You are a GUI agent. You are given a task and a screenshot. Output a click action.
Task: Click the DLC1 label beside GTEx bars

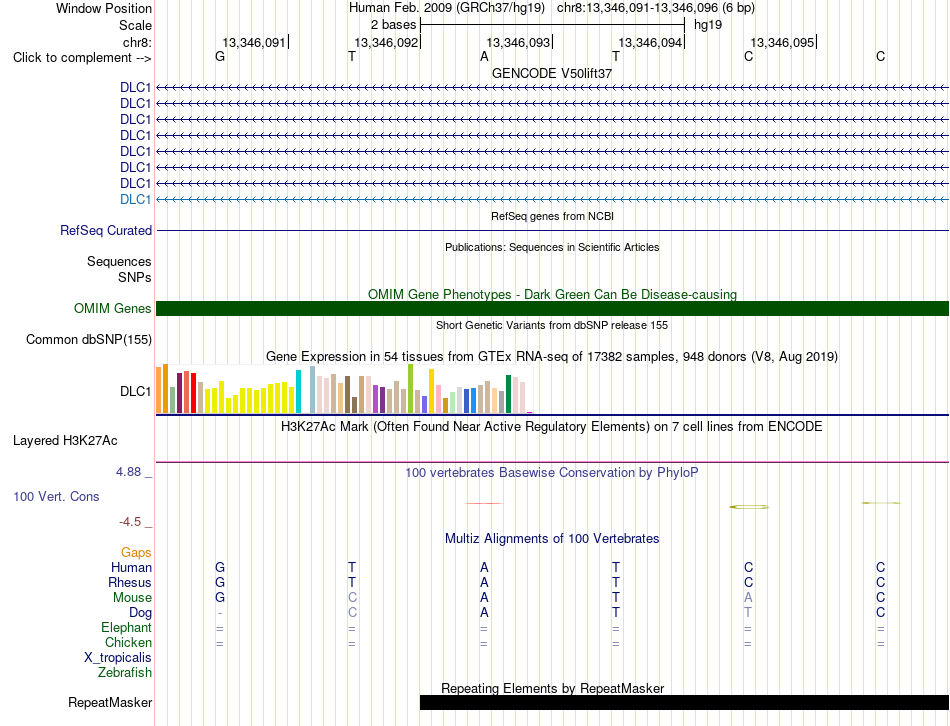pyautogui.click(x=135, y=391)
